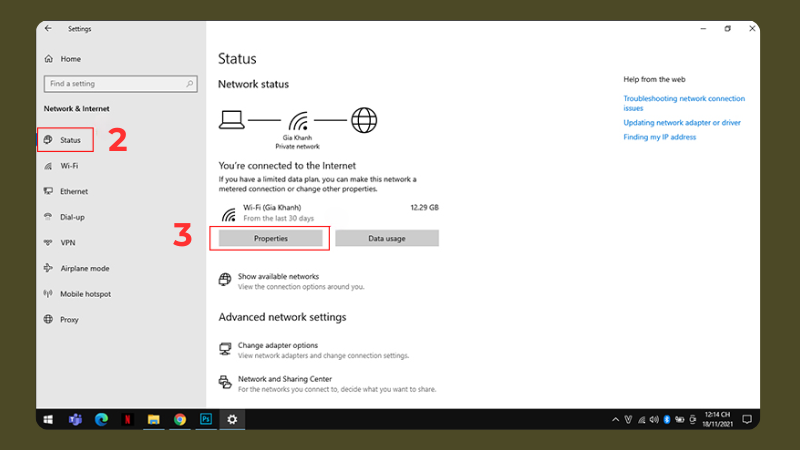Image resolution: width=800 pixels, height=450 pixels.
Task: Click the Network and Sharing Center icon
Action: click(x=225, y=382)
